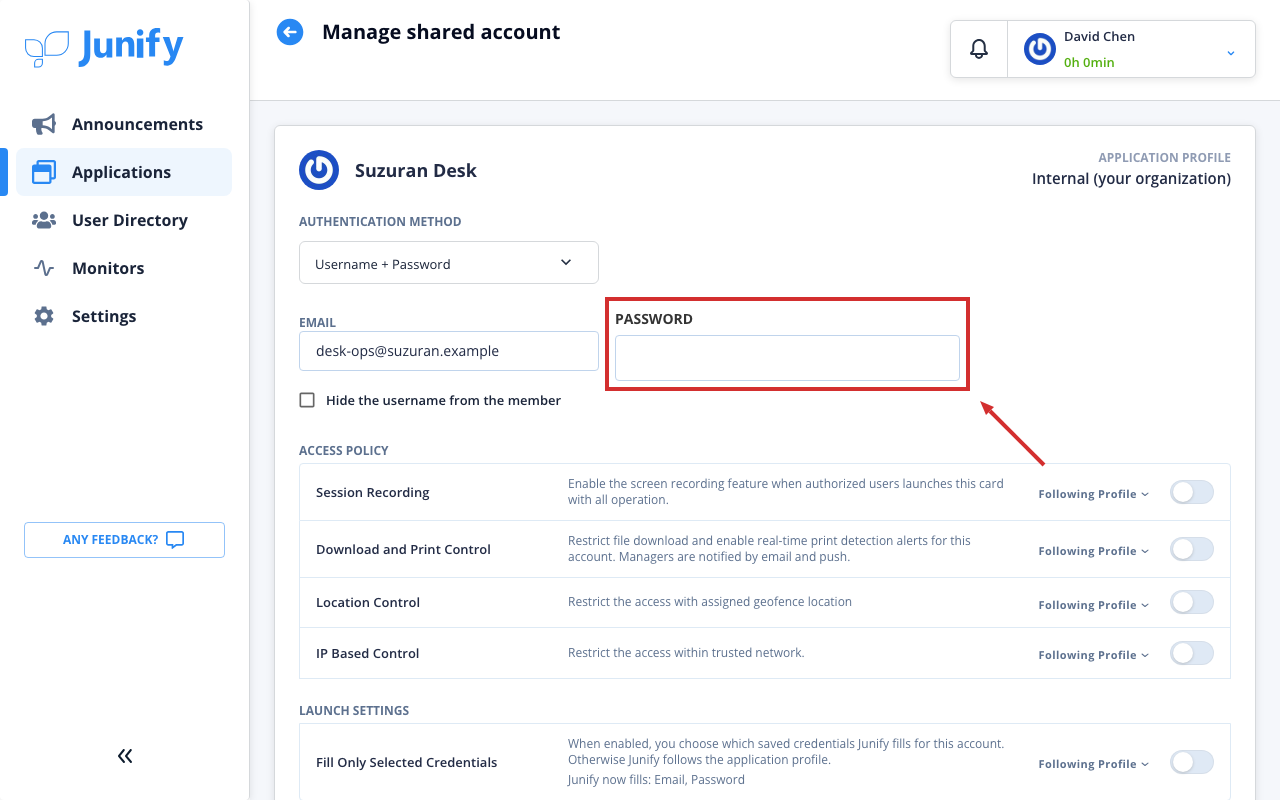Click the Settings gear icon
Image resolution: width=1280 pixels, height=800 pixels.
click(44, 316)
